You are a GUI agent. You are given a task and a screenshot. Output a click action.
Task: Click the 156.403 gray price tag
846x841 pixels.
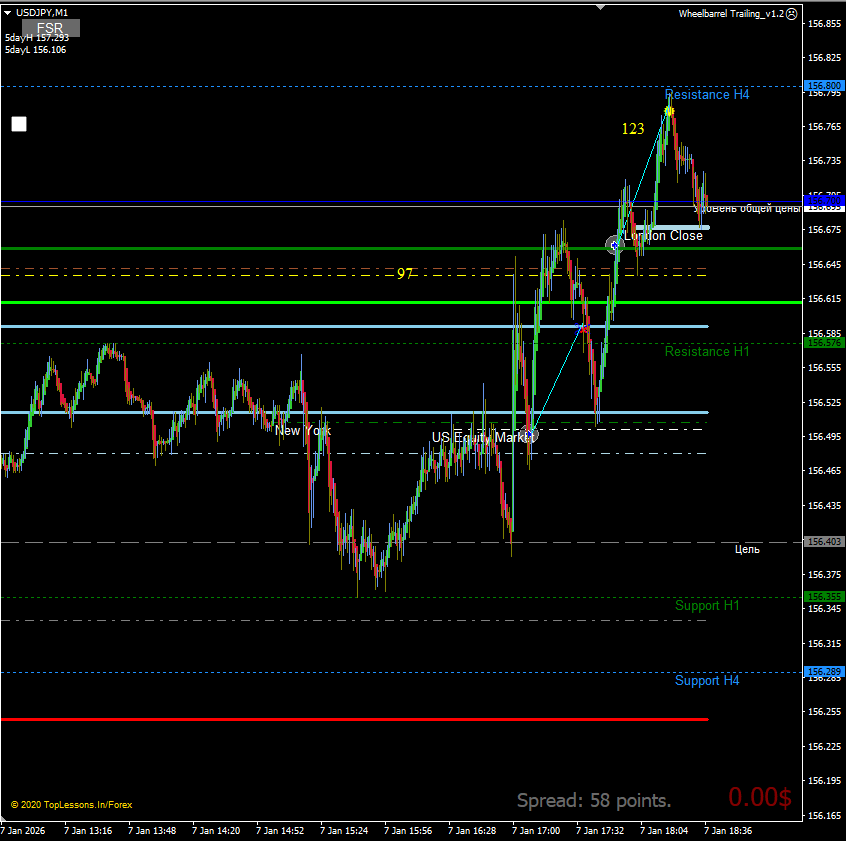click(x=824, y=541)
